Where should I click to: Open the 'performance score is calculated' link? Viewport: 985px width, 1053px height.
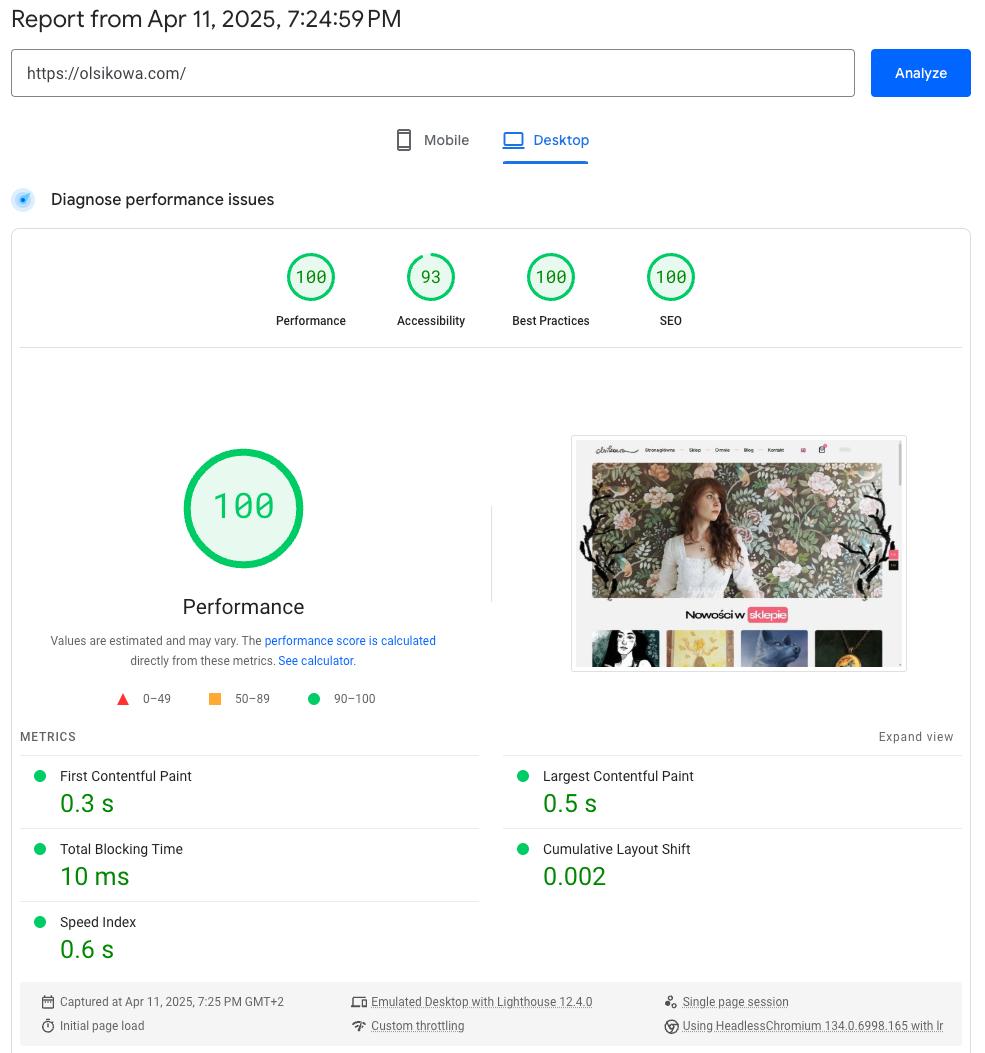click(x=350, y=641)
